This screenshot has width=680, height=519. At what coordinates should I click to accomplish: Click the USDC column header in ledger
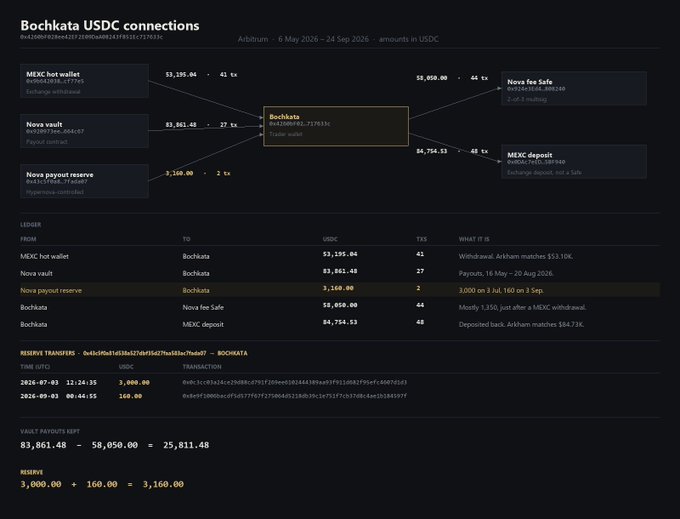click(x=330, y=239)
